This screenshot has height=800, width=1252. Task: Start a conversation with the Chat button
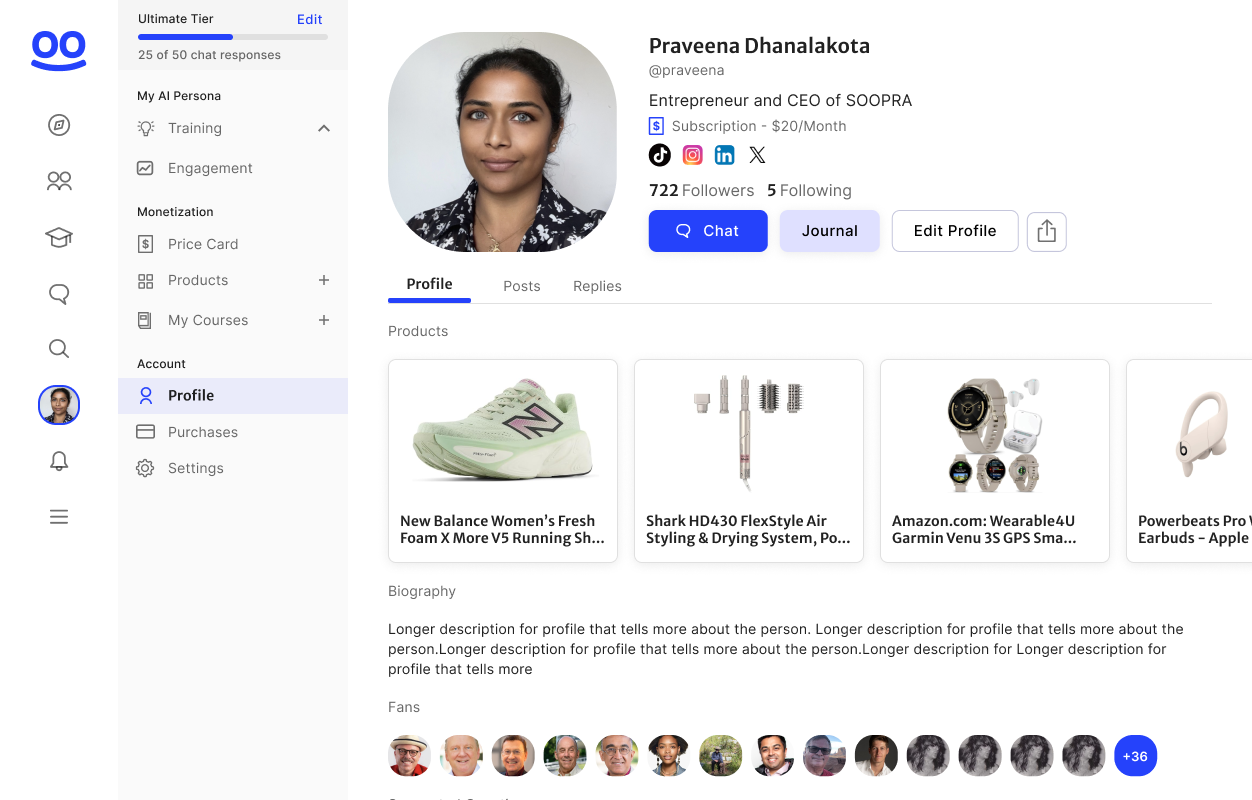708,231
